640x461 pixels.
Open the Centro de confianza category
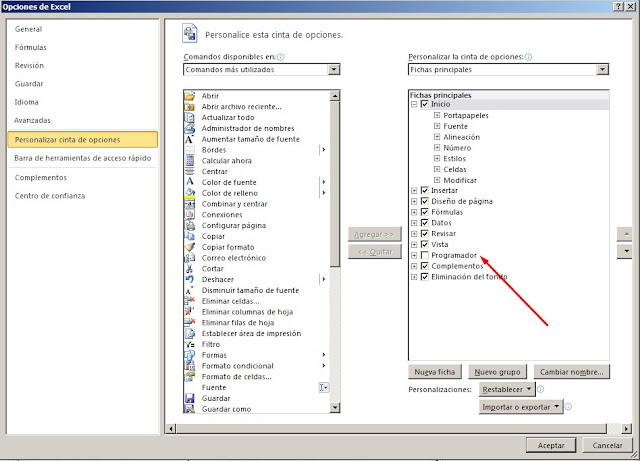(x=50, y=196)
